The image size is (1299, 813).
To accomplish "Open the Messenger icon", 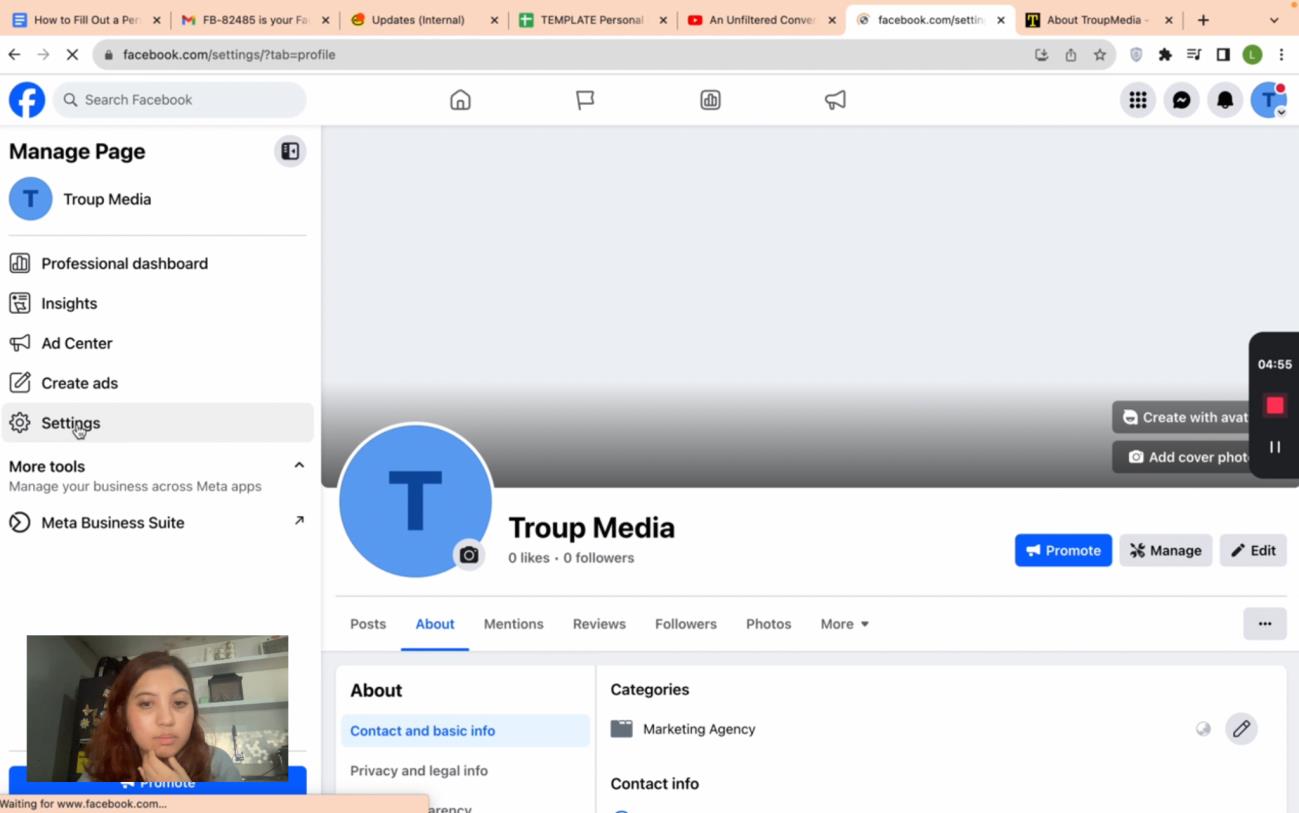I will (x=1181, y=100).
